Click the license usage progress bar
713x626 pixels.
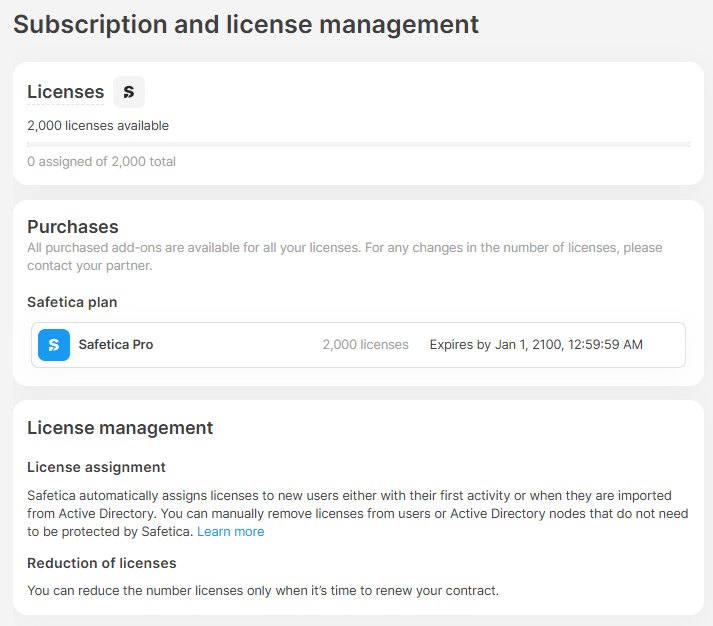click(x=358, y=145)
